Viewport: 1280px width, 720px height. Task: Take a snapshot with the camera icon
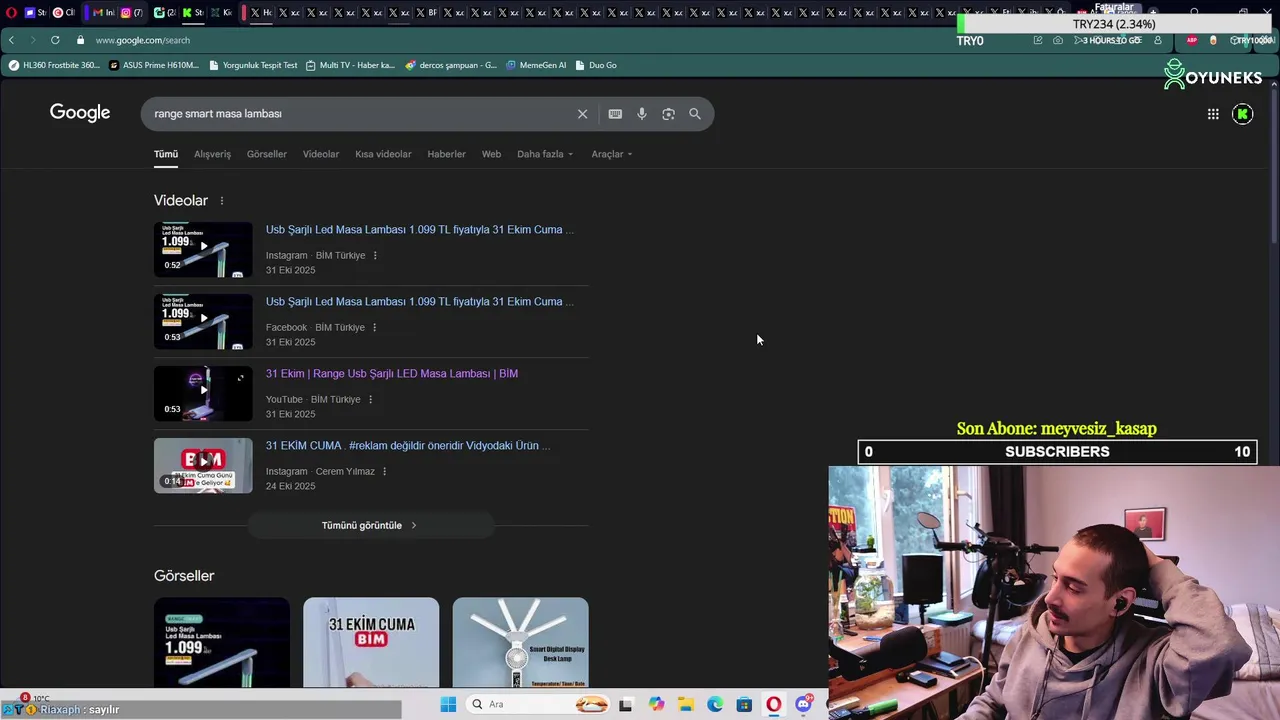[1058, 40]
